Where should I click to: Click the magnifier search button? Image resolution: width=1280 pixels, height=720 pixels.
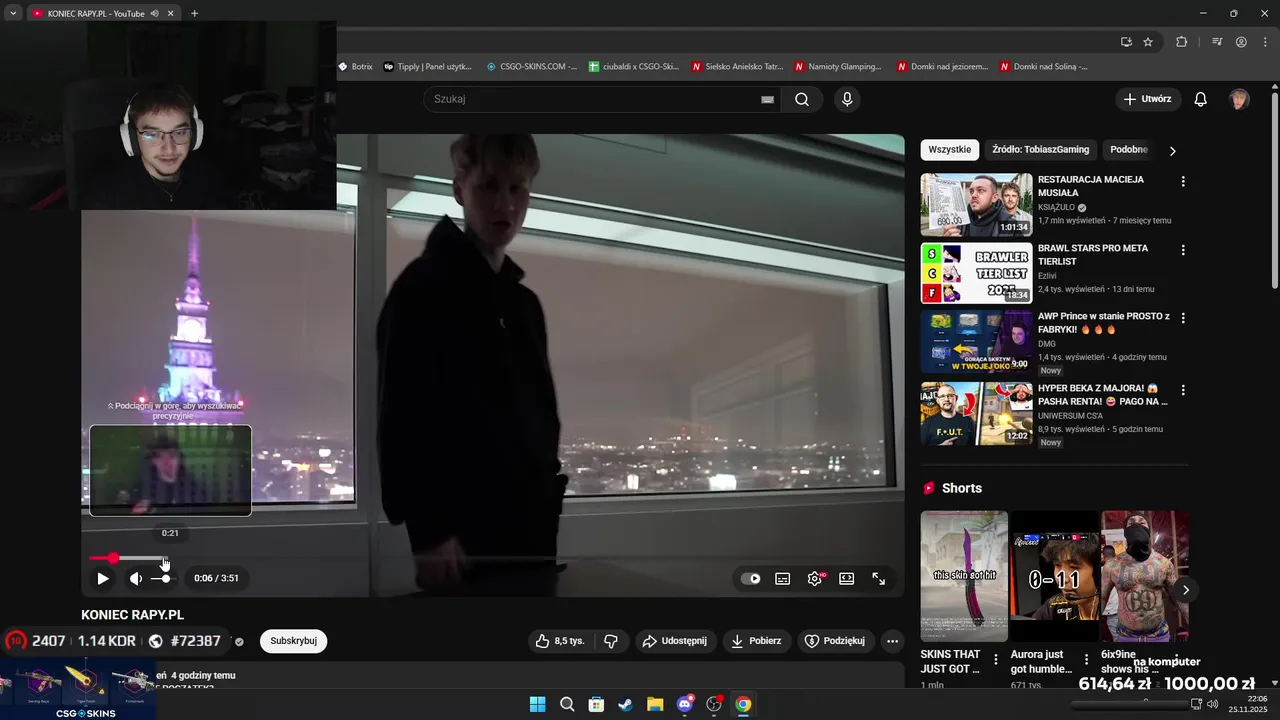[x=802, y=99]
